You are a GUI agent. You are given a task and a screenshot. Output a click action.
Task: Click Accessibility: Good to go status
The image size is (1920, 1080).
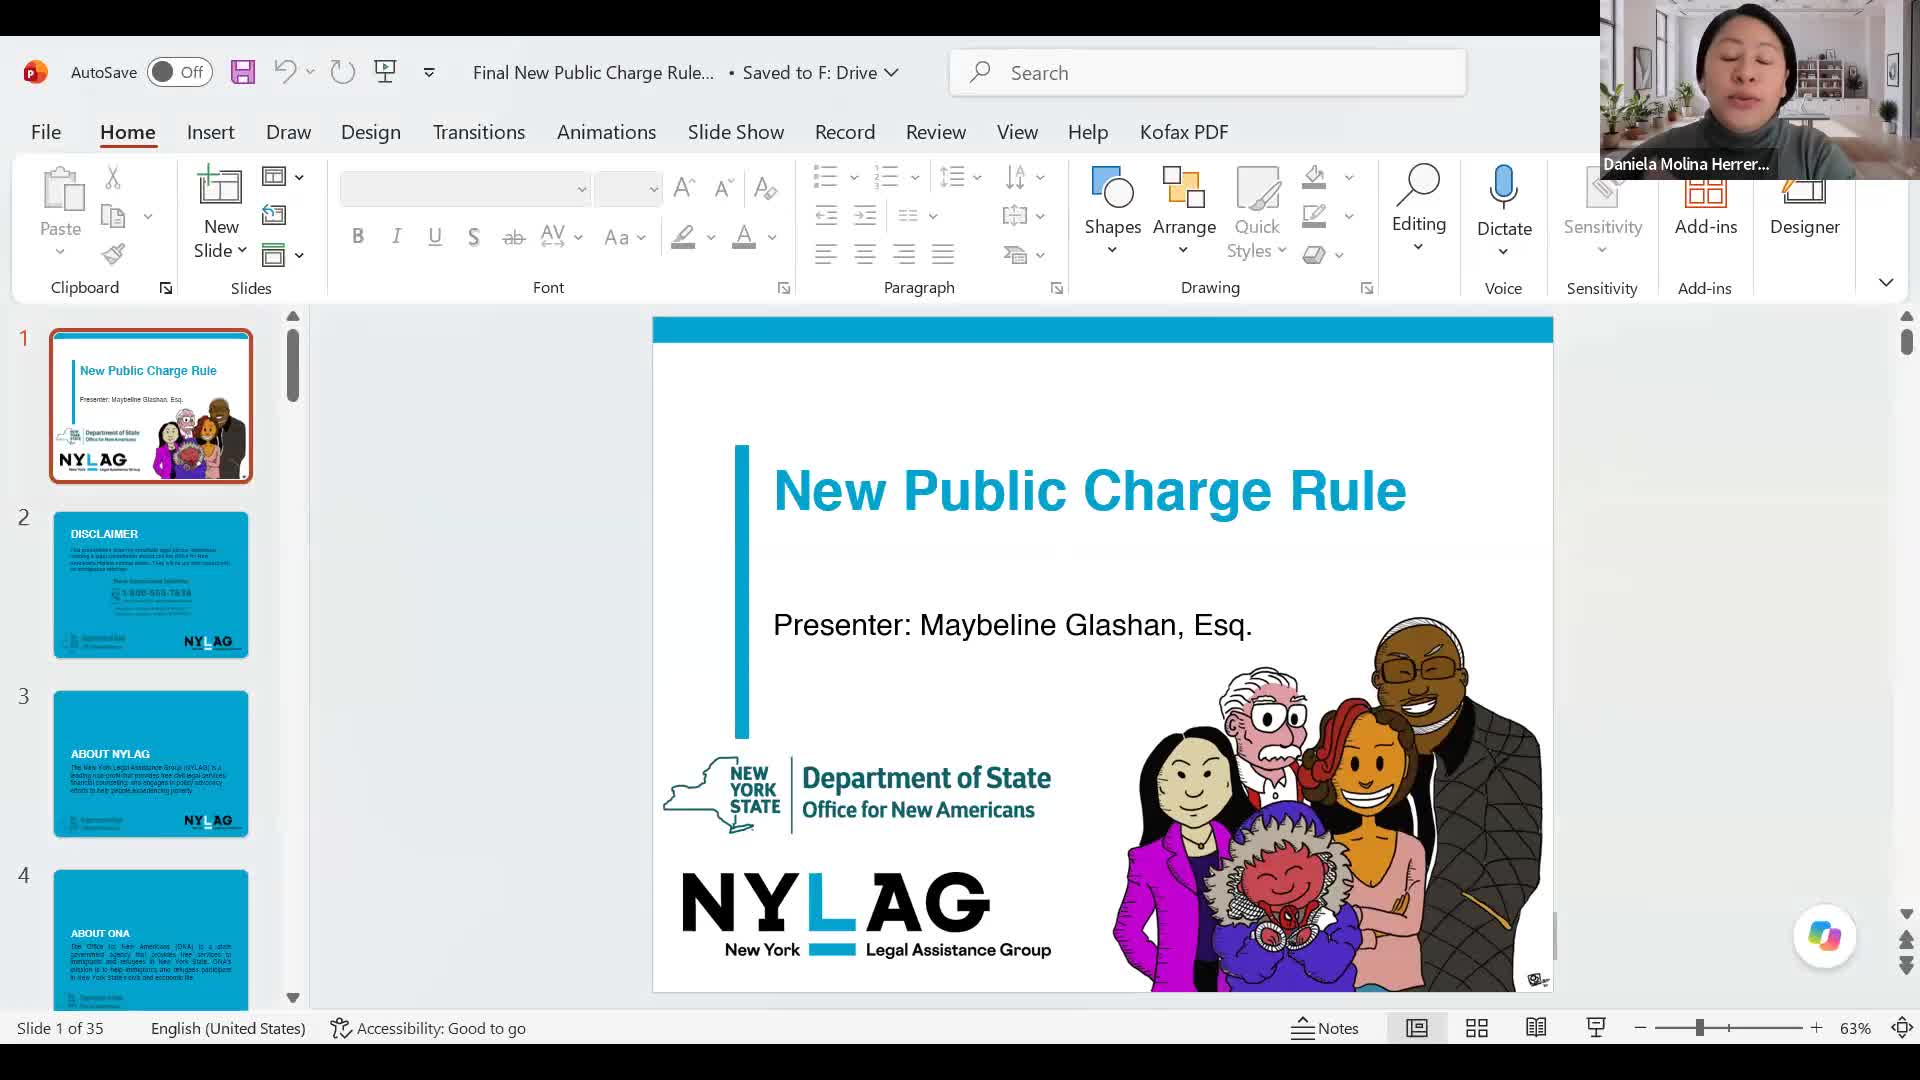click(428, 1028)
